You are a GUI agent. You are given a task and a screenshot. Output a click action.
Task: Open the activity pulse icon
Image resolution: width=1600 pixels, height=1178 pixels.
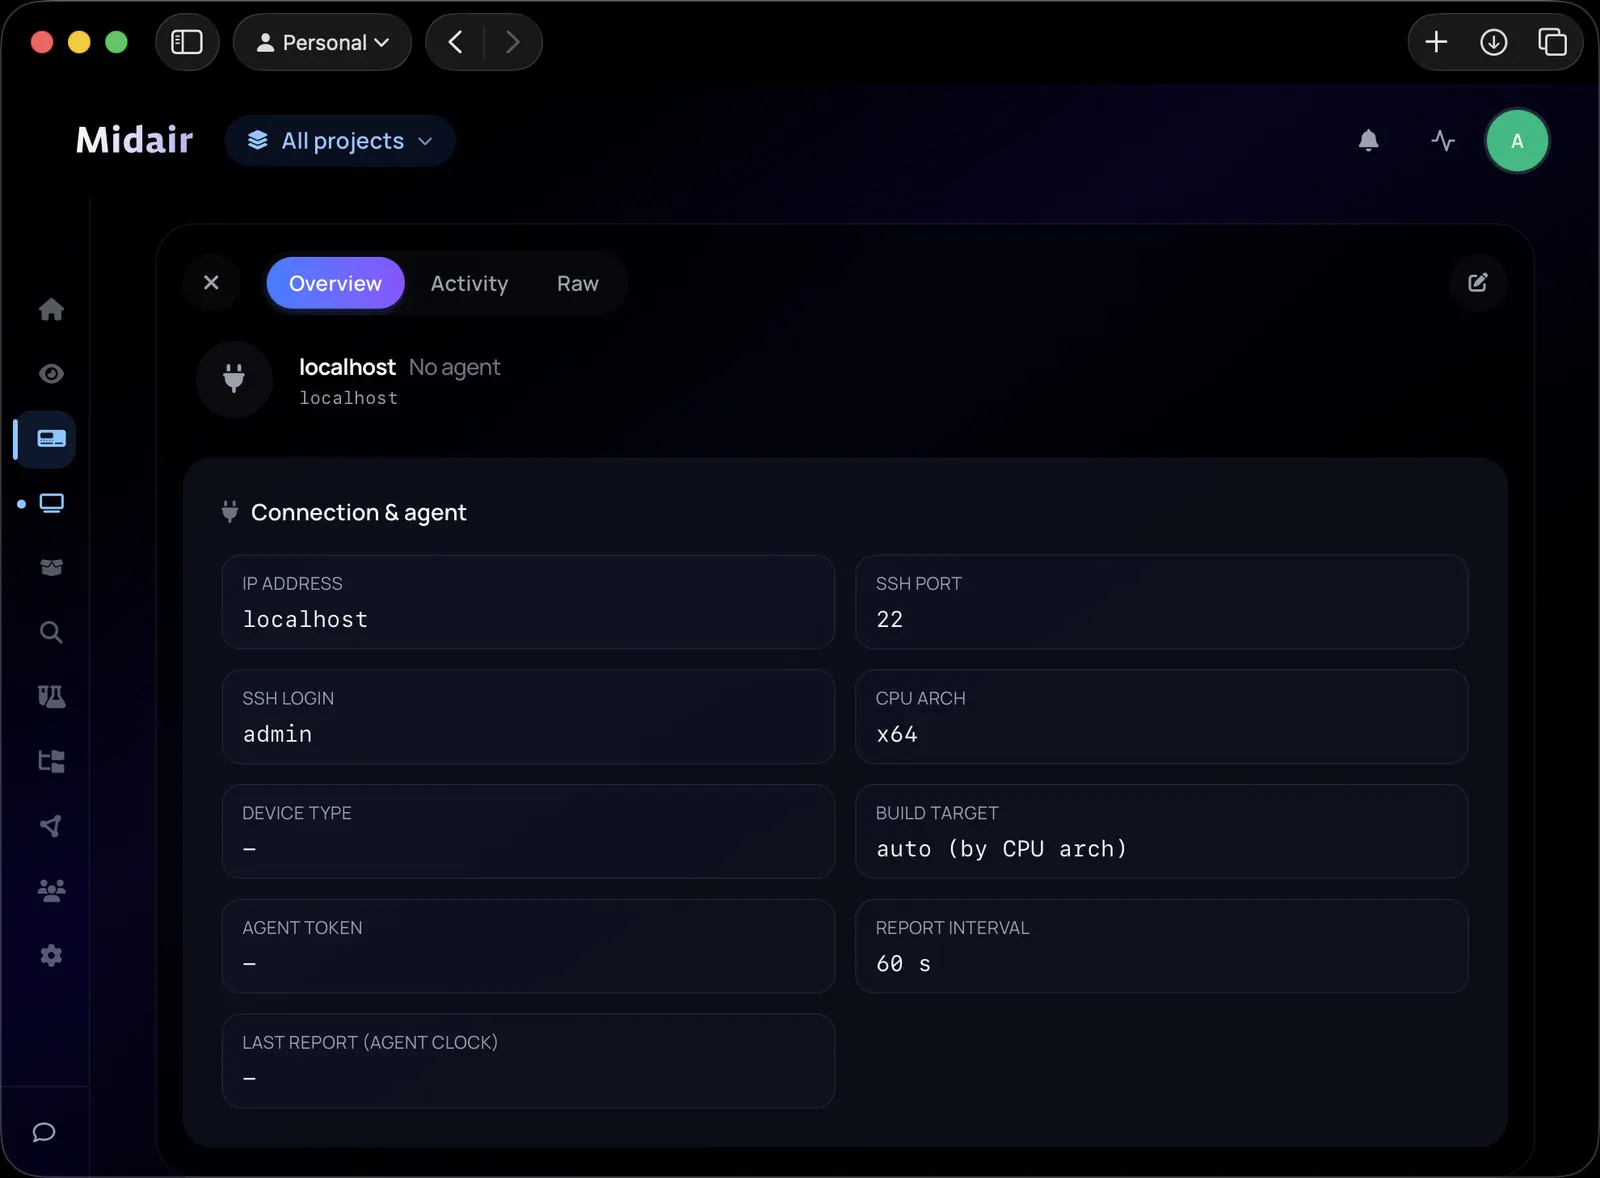1443,141
